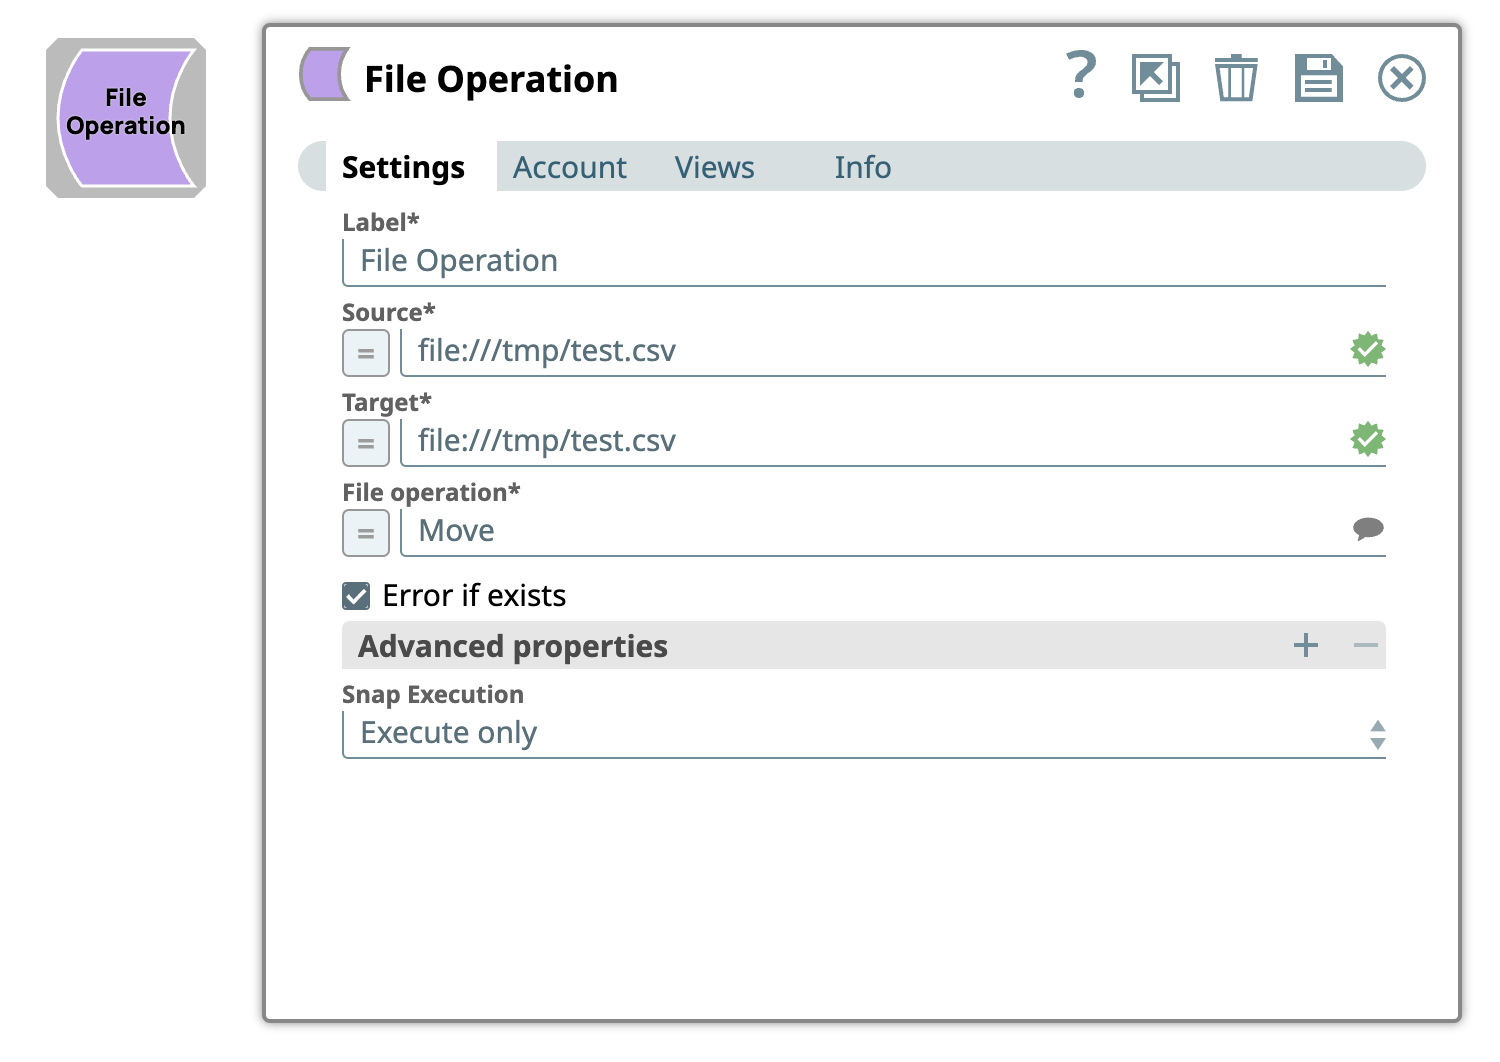This screenshot has height=1062, width=1500.
Task: Delete the snap using trash icon
Action: point(1236,78)
